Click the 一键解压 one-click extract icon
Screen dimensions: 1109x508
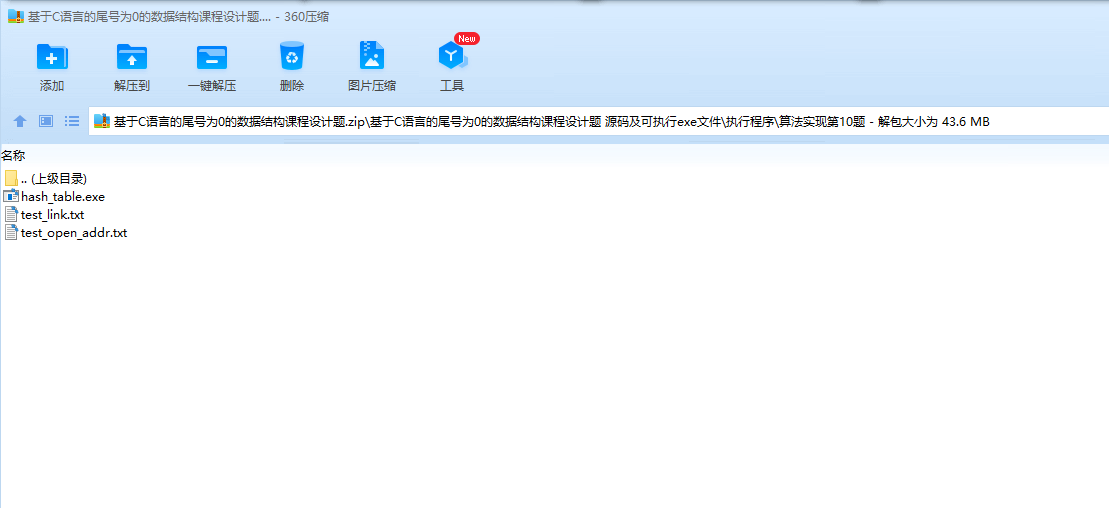211,57
